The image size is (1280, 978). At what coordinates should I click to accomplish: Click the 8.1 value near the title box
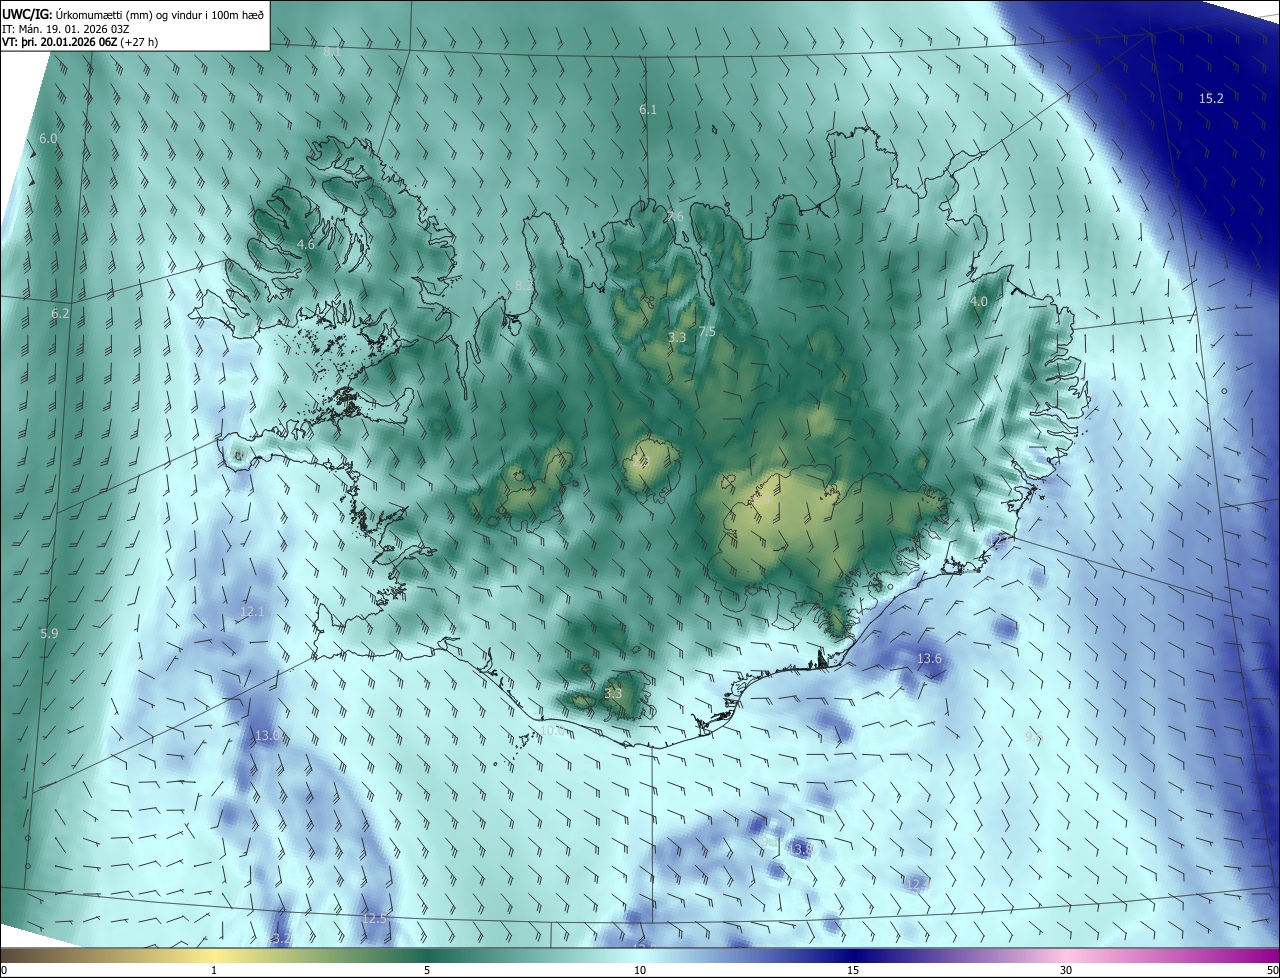[x=331, y=52]
